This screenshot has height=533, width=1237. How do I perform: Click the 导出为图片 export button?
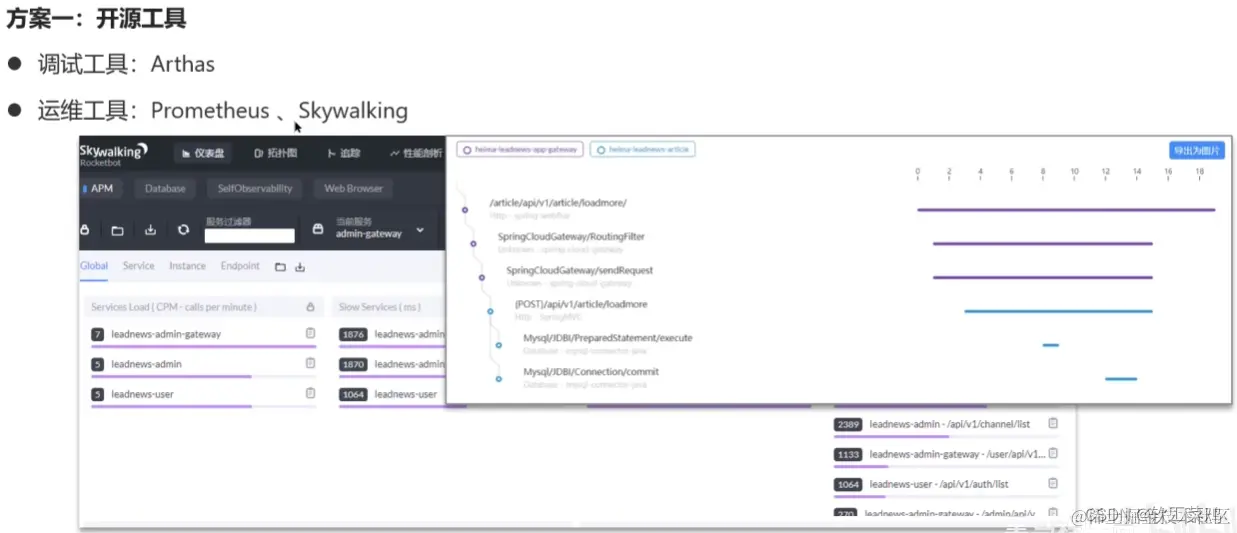(x=1197, y=150)
